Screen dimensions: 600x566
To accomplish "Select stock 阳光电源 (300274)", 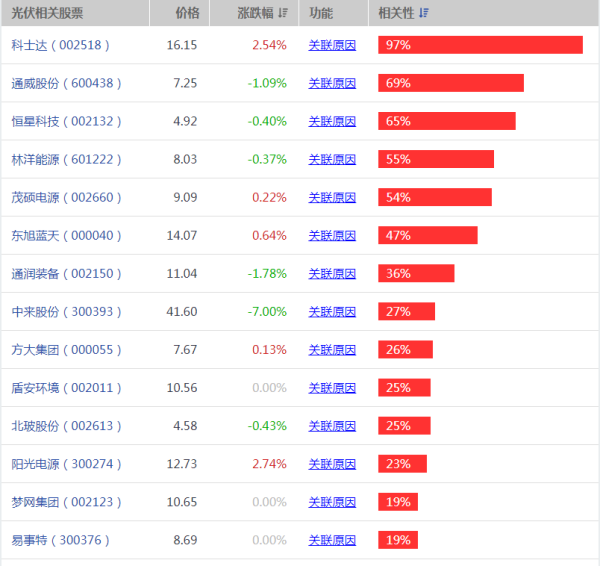I will click(x=66, y=464).
